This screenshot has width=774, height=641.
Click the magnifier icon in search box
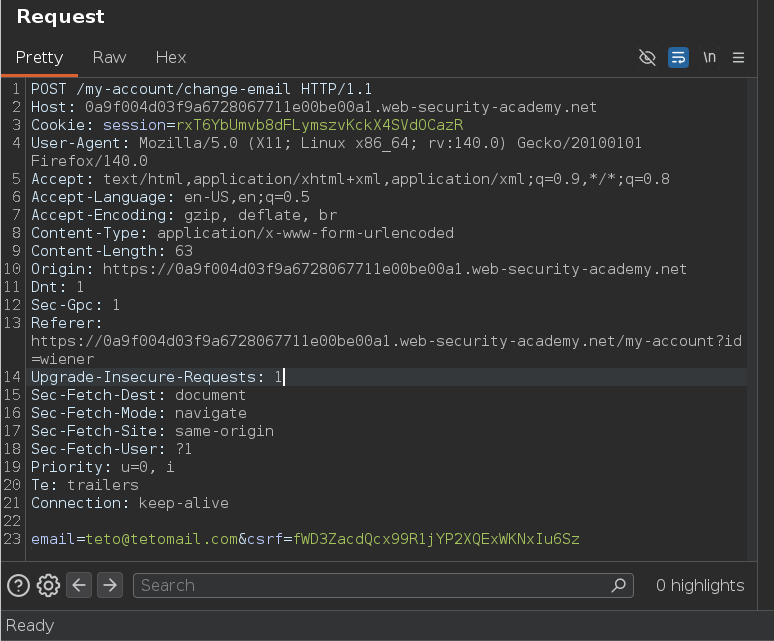tap(619, 585)
